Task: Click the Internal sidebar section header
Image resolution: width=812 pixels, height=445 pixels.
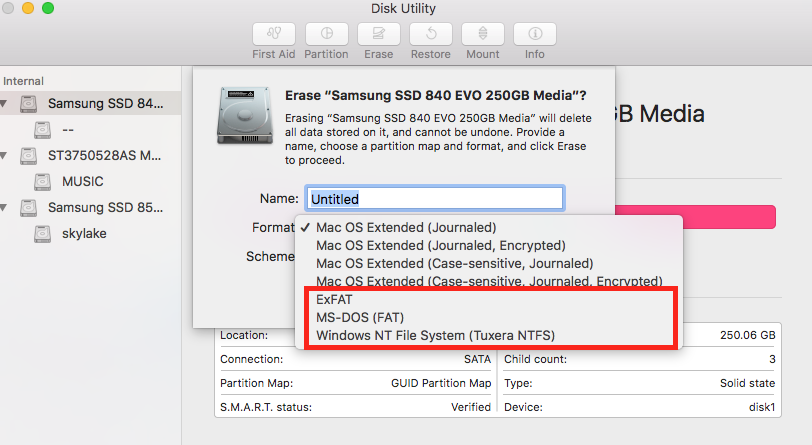Action: (x=23, y=81)
